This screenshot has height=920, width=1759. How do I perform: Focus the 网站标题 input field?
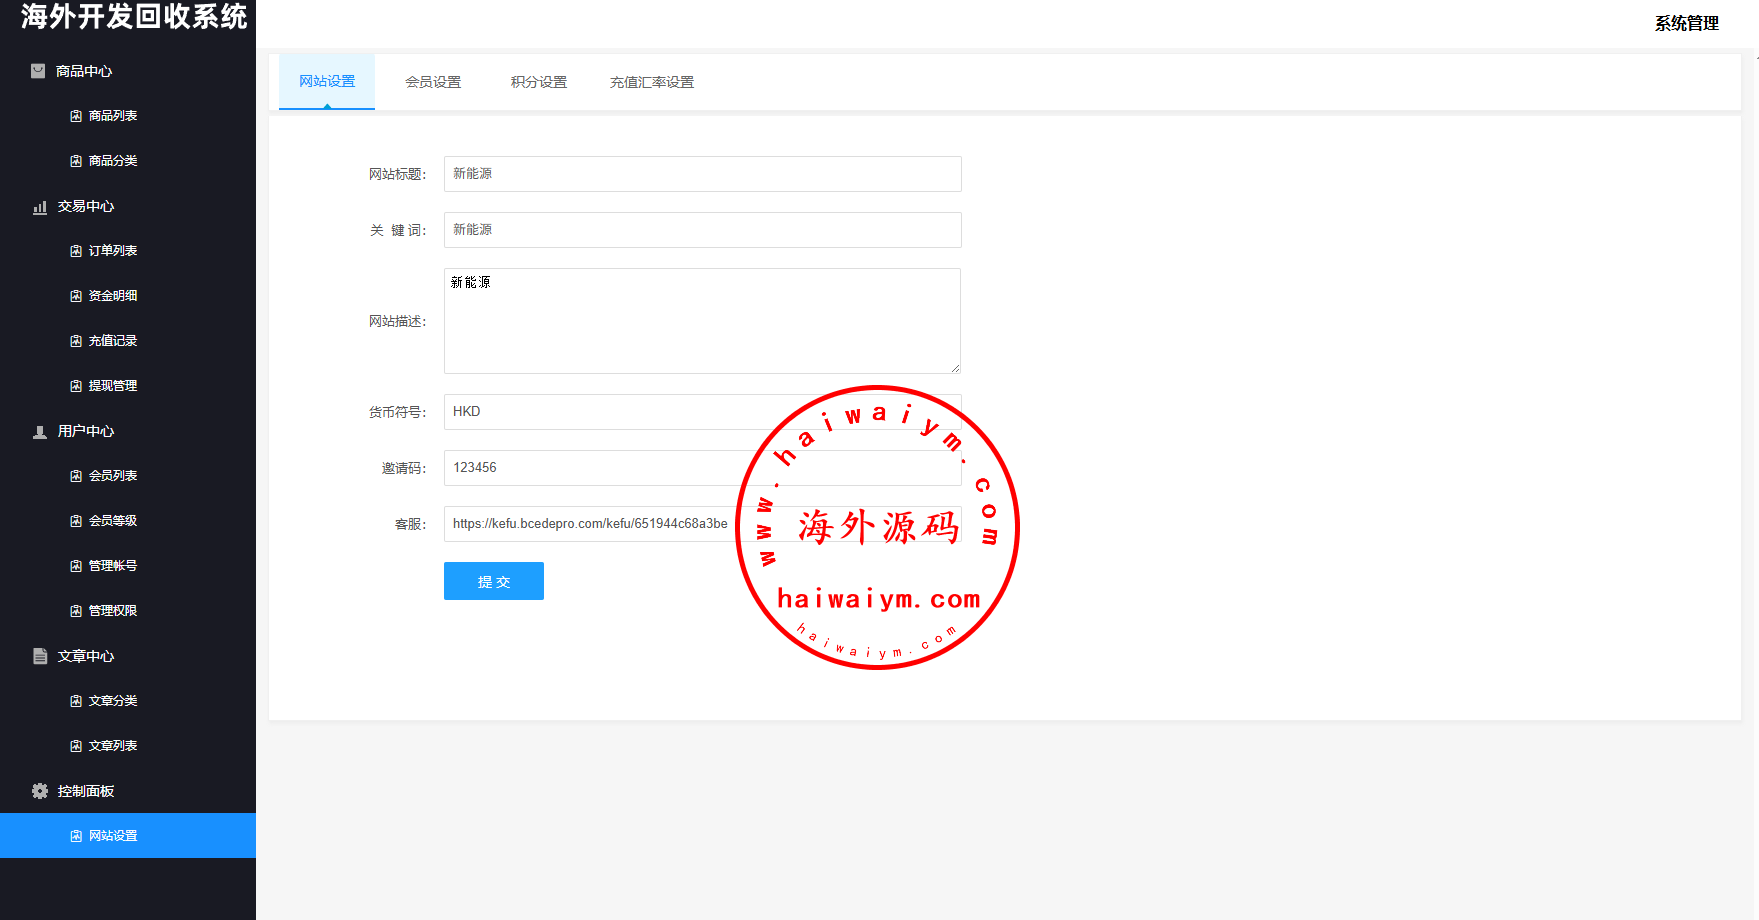(x=702, y=174)
